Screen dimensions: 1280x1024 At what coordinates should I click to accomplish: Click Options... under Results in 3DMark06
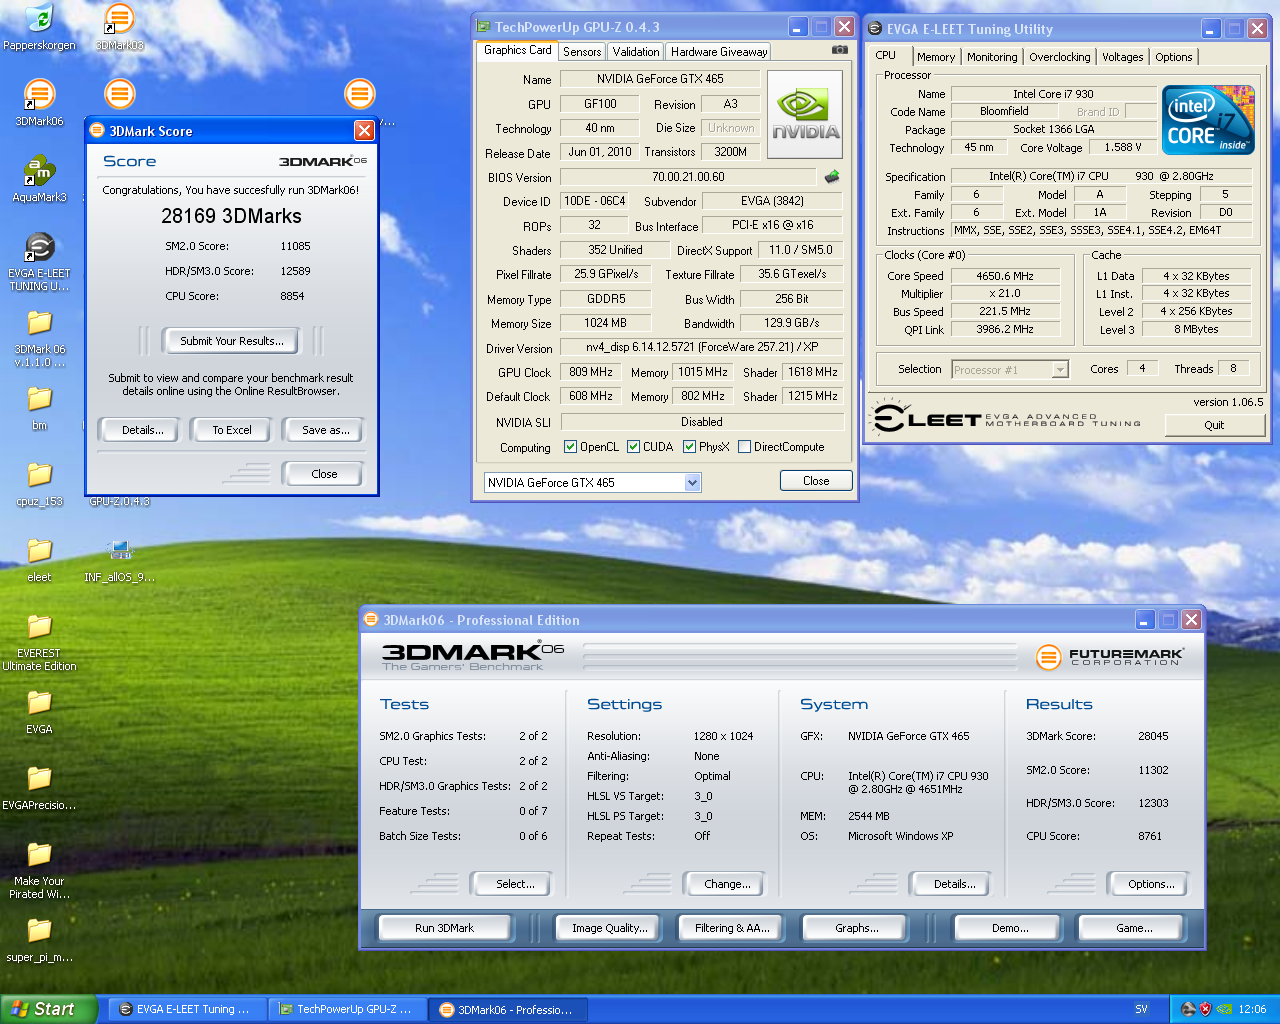tap(1151, 884)
